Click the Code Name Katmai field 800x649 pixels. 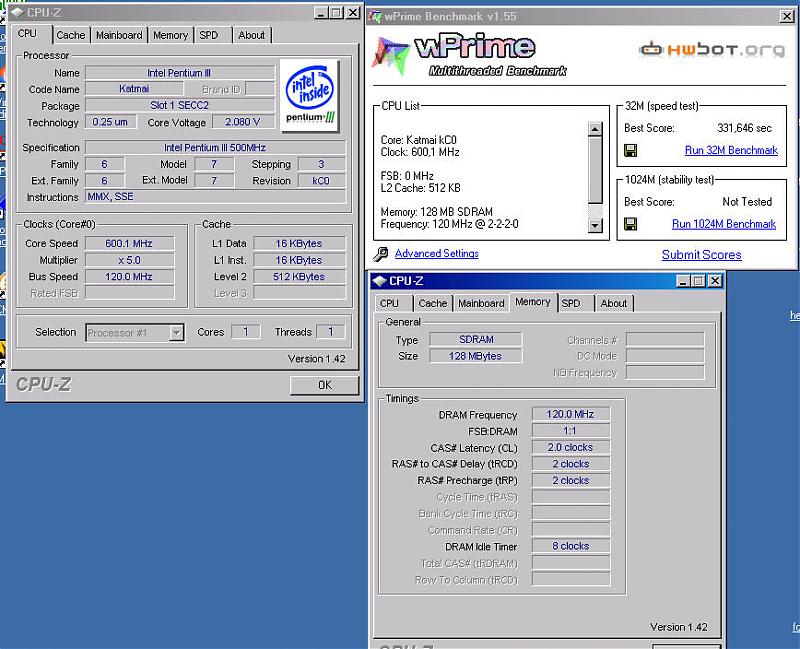point(134,89)
